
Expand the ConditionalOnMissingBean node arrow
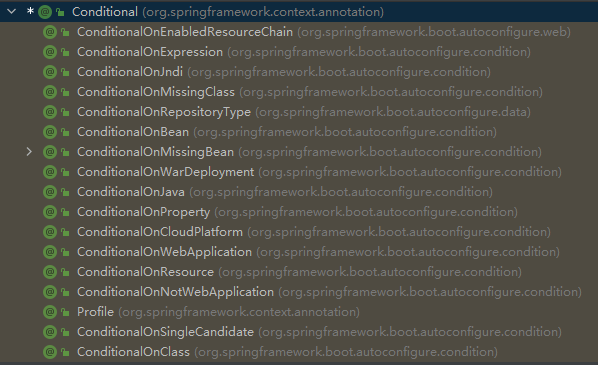point(29,152)
